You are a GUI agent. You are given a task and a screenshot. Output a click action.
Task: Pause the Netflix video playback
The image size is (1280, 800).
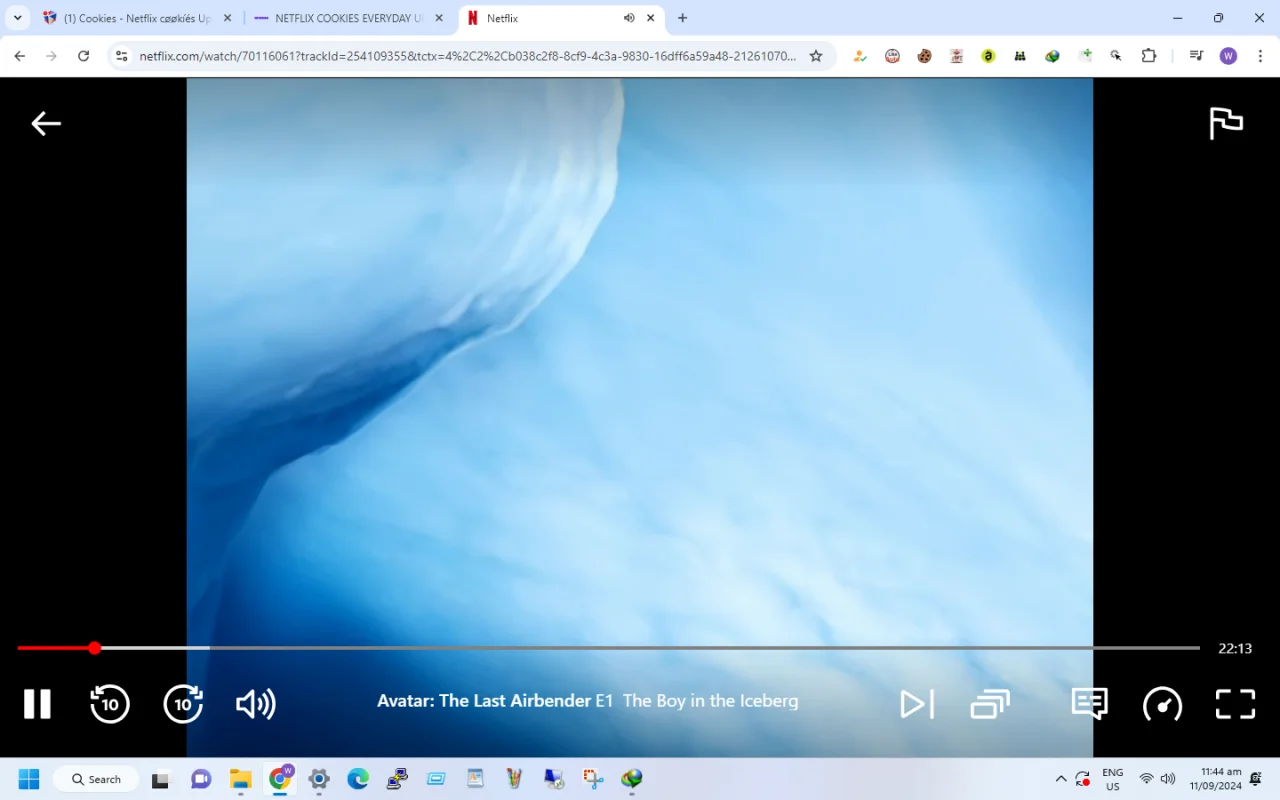click(x=37, y=704)
